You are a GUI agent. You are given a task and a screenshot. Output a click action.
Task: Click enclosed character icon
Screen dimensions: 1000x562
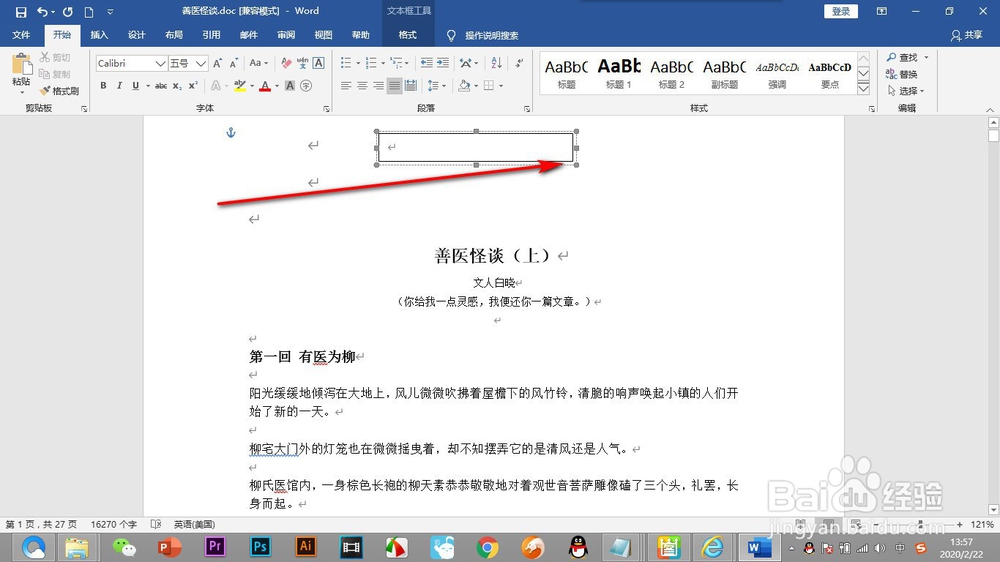coord(306,85)
